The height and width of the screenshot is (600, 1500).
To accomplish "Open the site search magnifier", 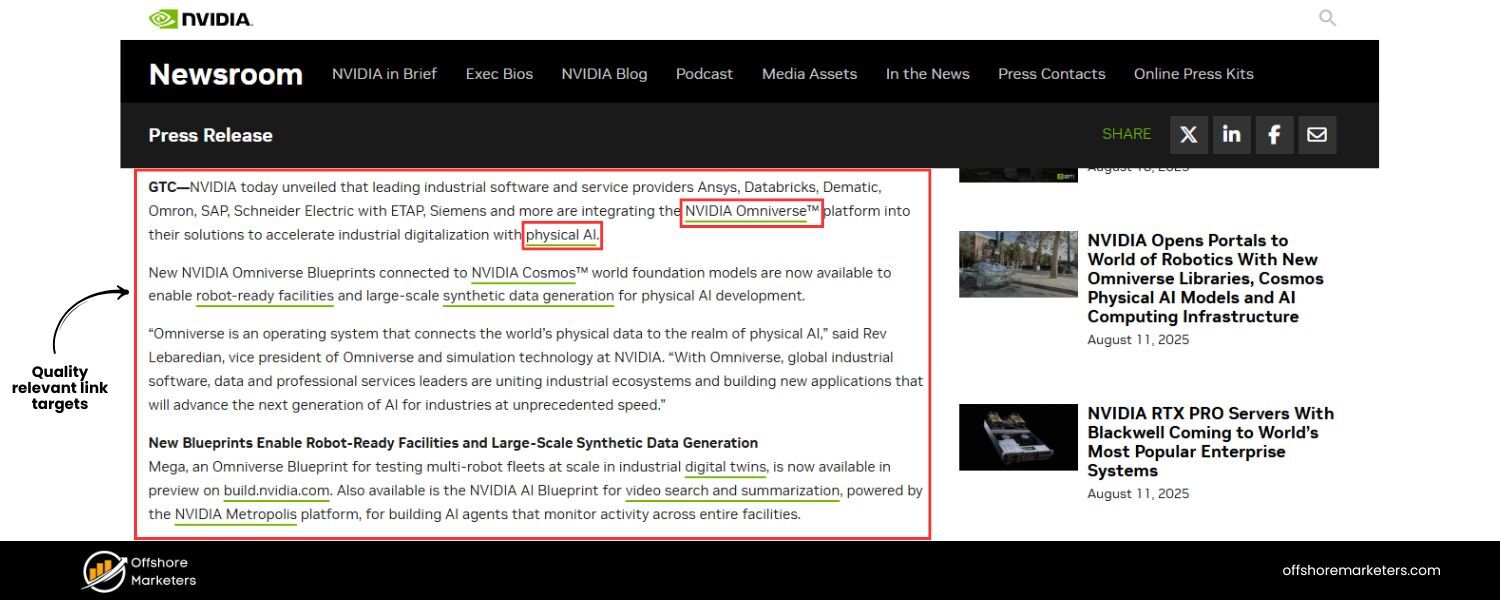I will click(1327, 18).
